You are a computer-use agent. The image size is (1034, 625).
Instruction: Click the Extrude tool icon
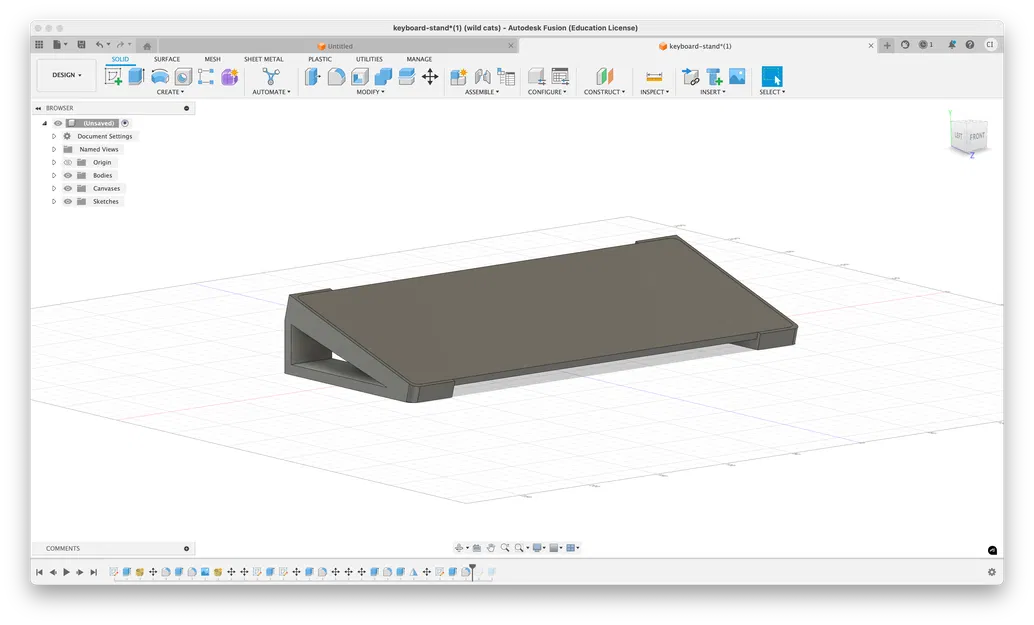tap(136, 76)
